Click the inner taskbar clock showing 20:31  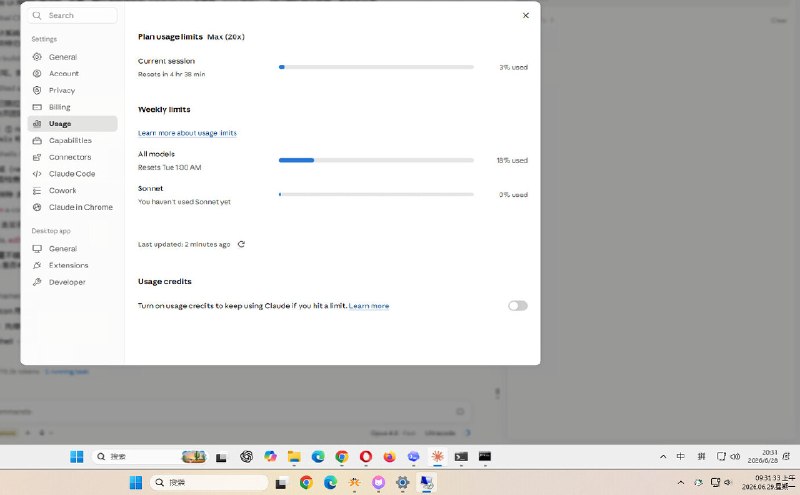763,457
